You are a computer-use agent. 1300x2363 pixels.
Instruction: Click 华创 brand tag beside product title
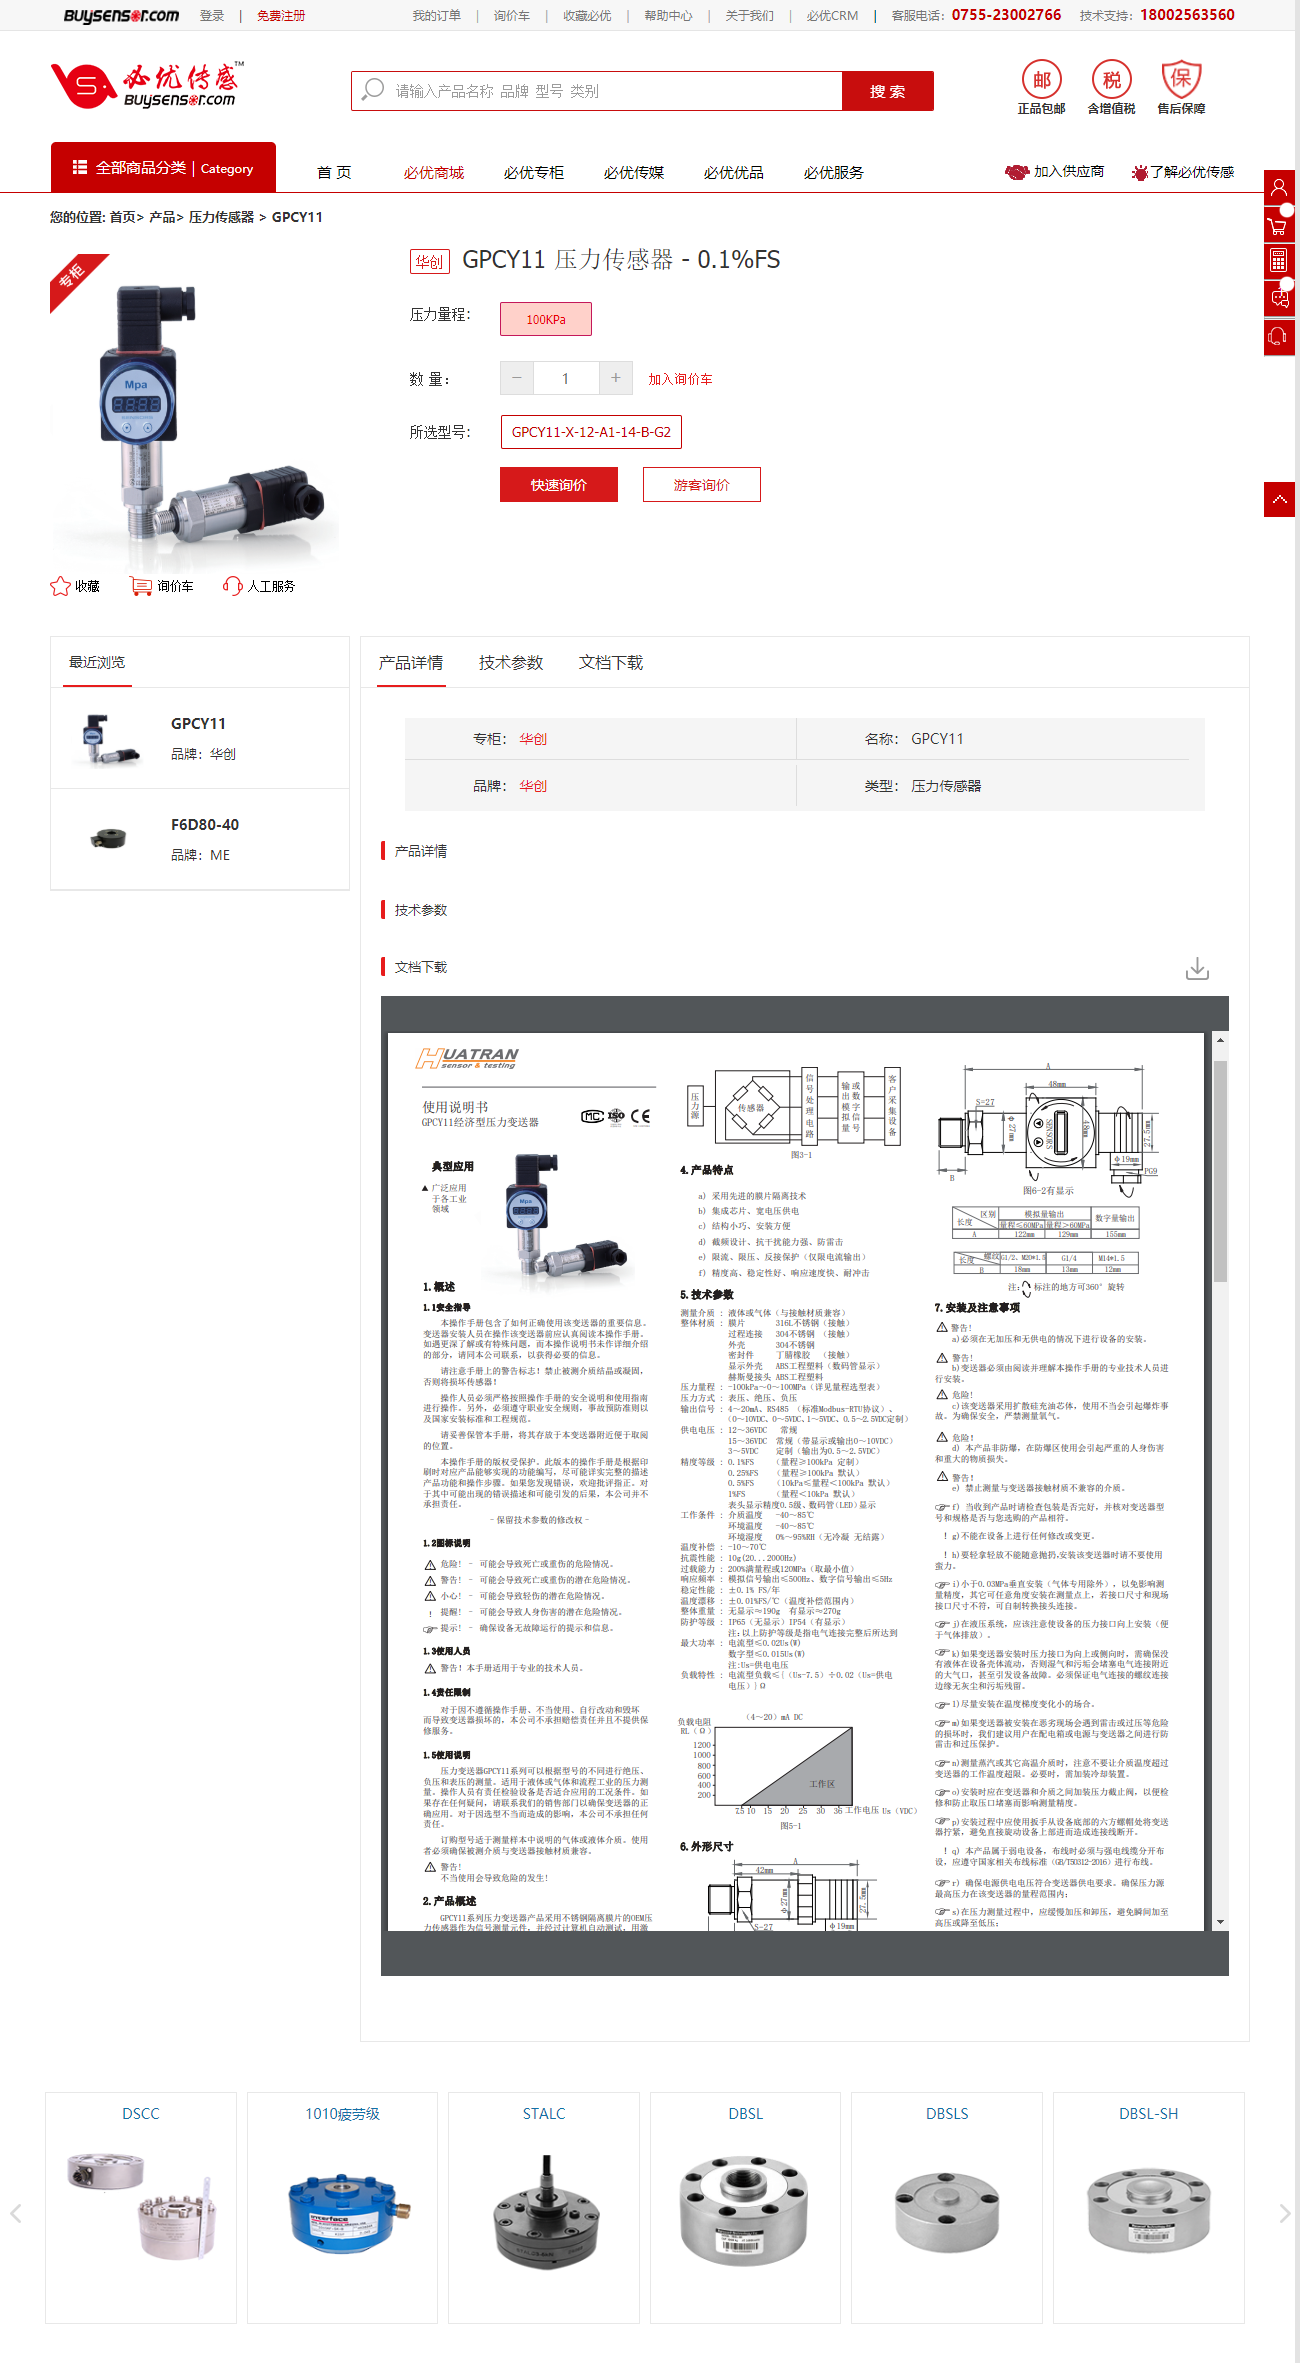tap(430, 261)
